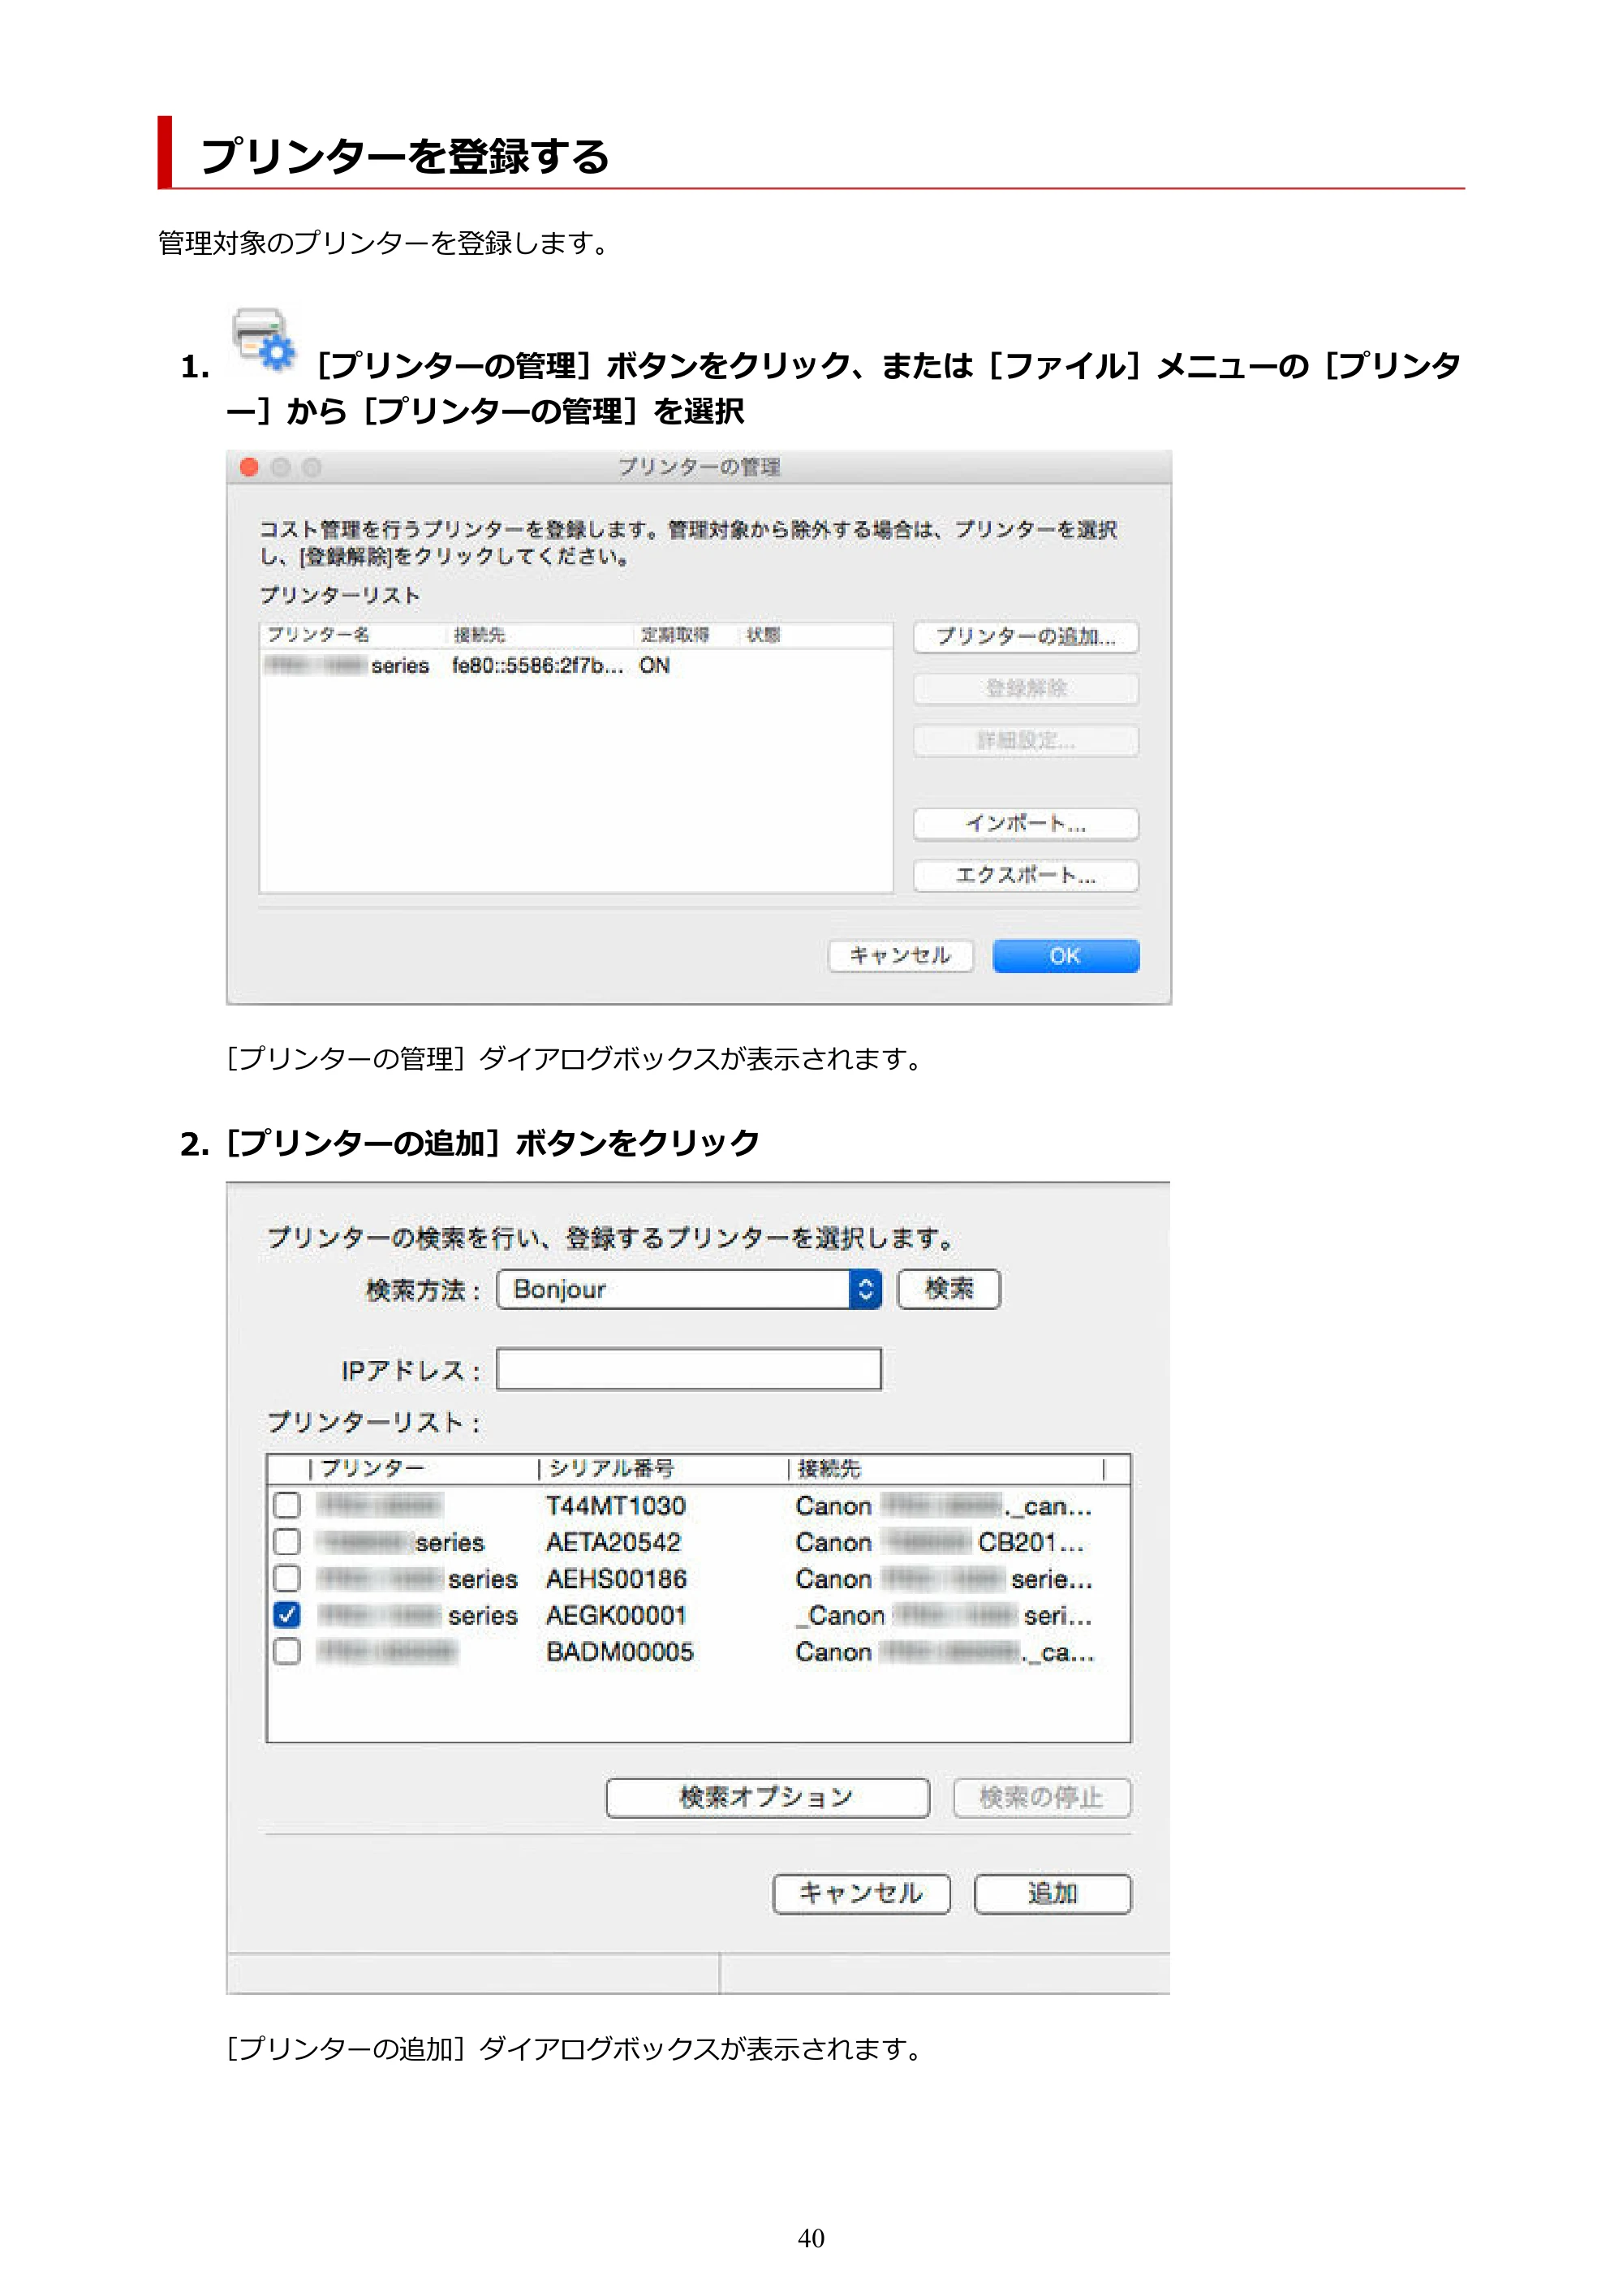Click the 接続先 header in the add-printer list
1623x2296 pixels.
tap(829, 1468)
